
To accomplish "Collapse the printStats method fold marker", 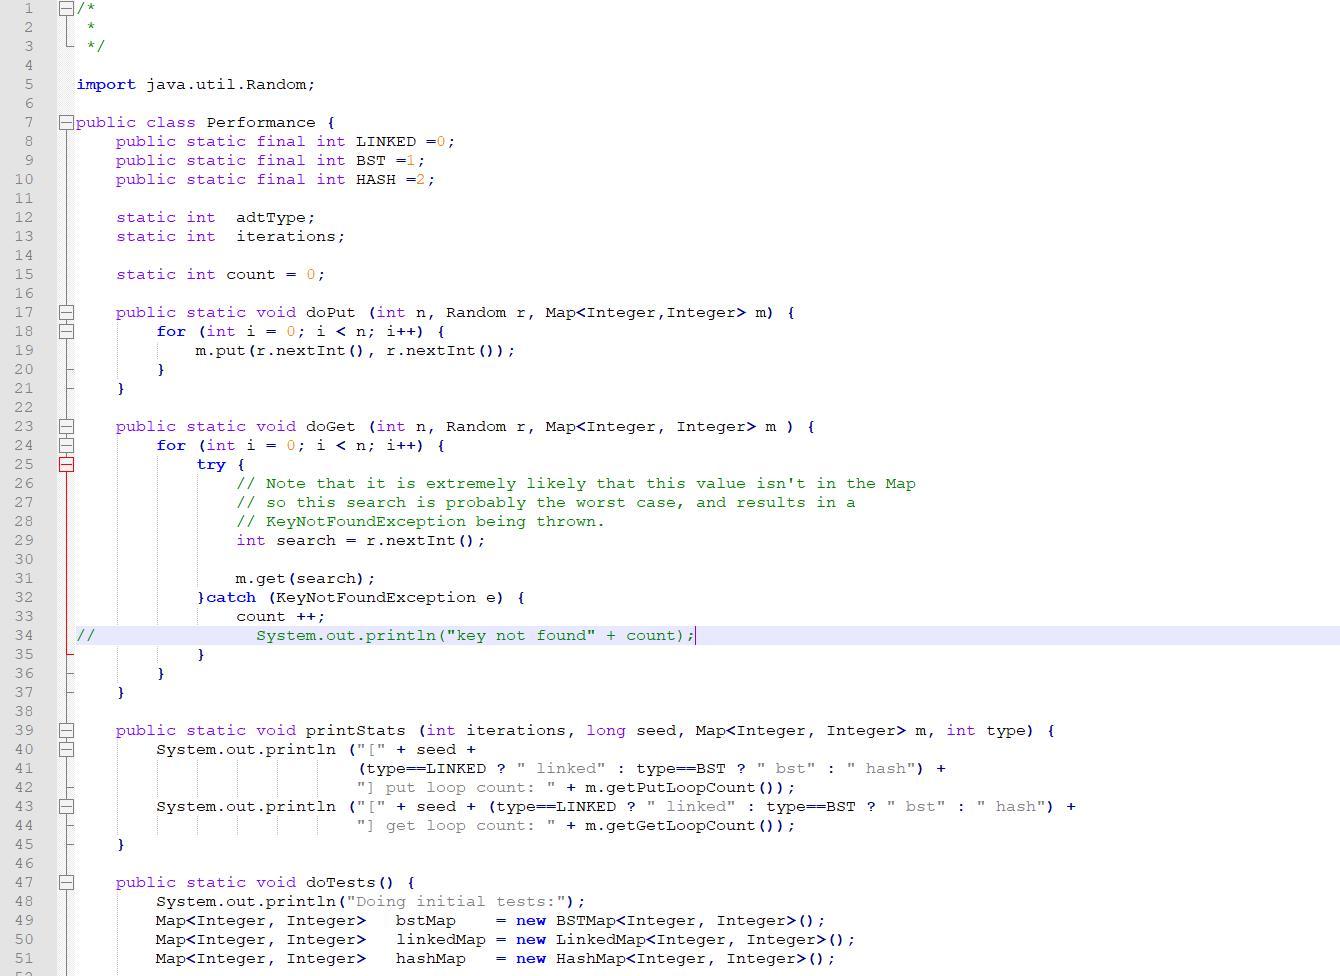I will (x=66, y=730).
